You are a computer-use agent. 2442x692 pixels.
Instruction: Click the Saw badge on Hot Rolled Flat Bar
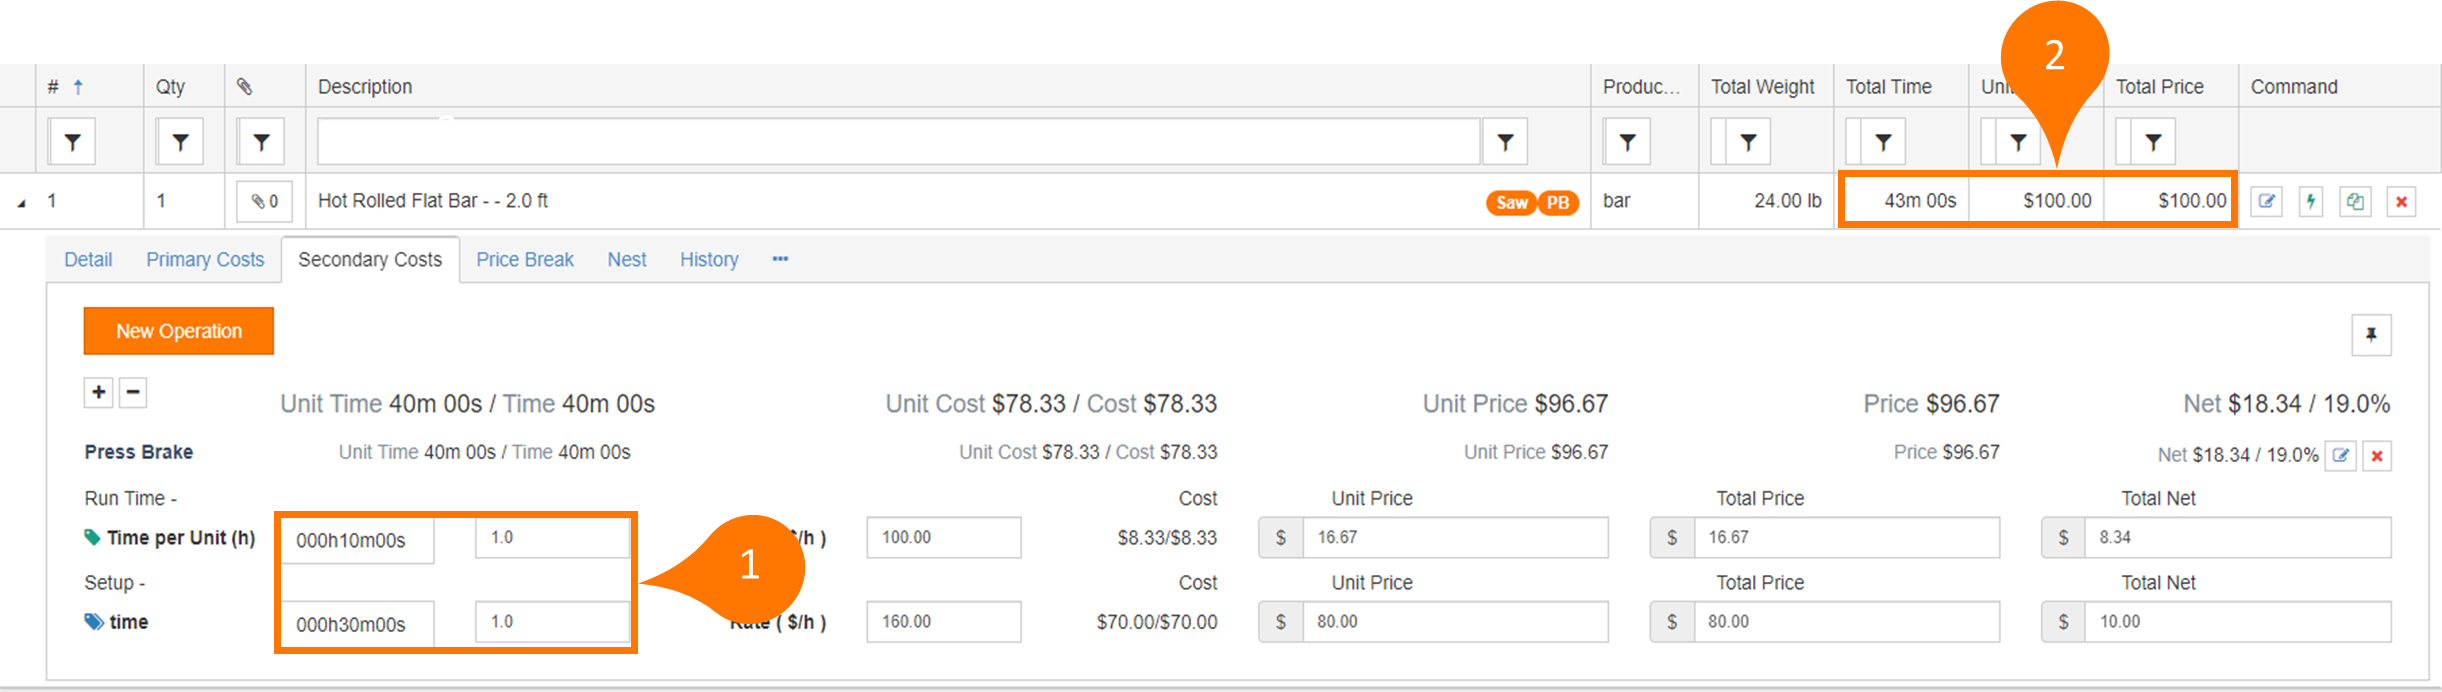point(1511,202)
